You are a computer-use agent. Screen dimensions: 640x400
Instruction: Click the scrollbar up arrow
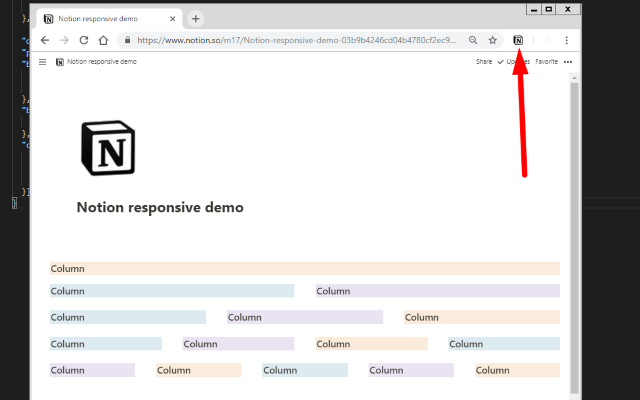point(574,78)
